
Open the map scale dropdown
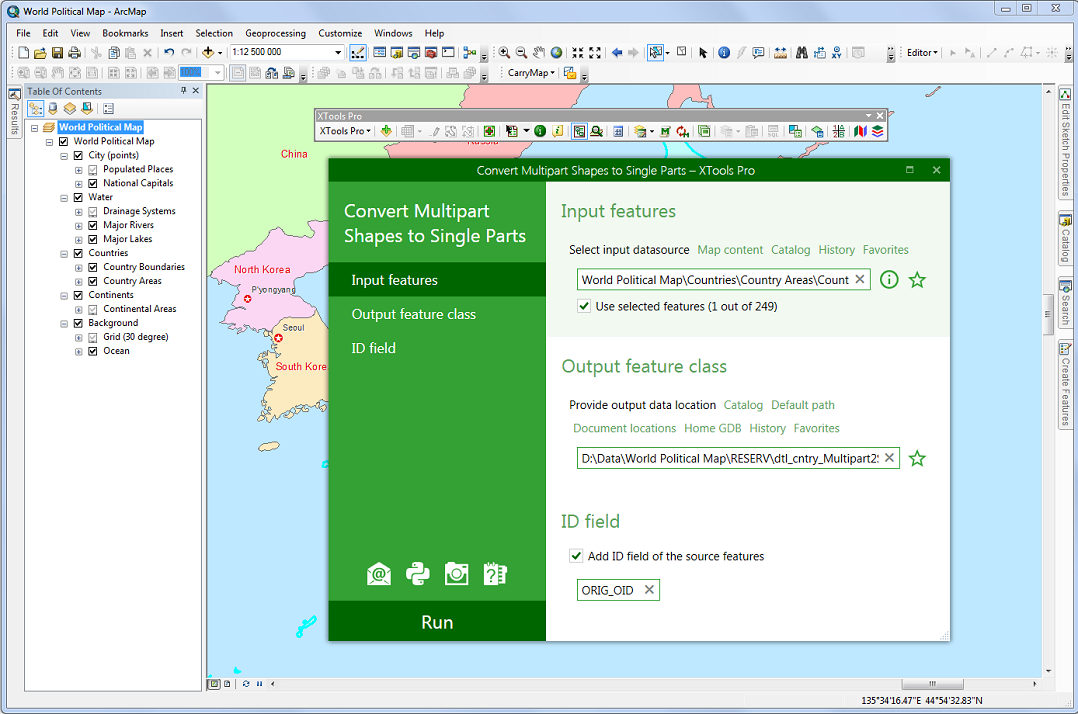point(338,52)
